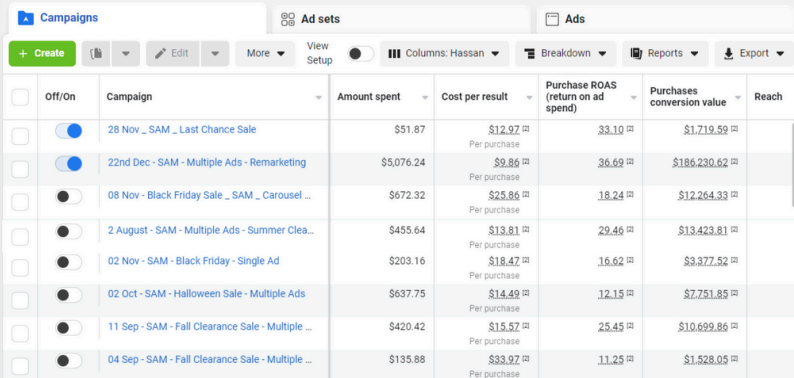Image resolution: width=794 pixels, height=378 pixels.
Task: Select checkbox for 08 Nov Black Friday Sale
Action: (x=20, y=202)
